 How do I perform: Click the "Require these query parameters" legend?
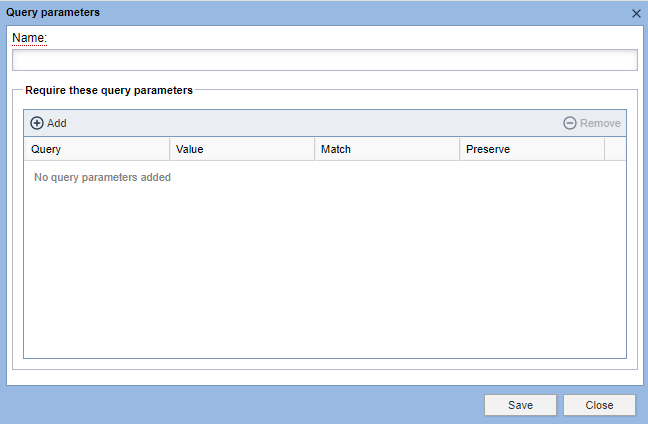(109, 89)
